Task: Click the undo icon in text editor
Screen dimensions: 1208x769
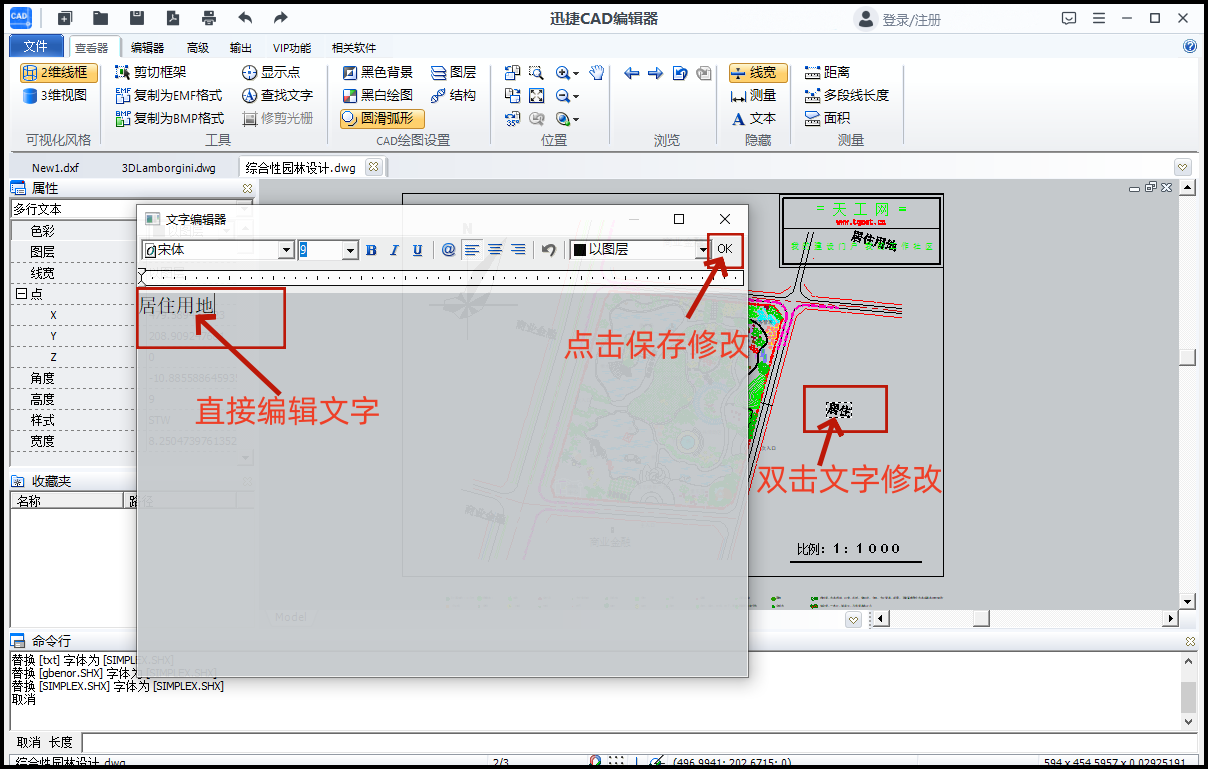Action: click(x=548, y=250)
